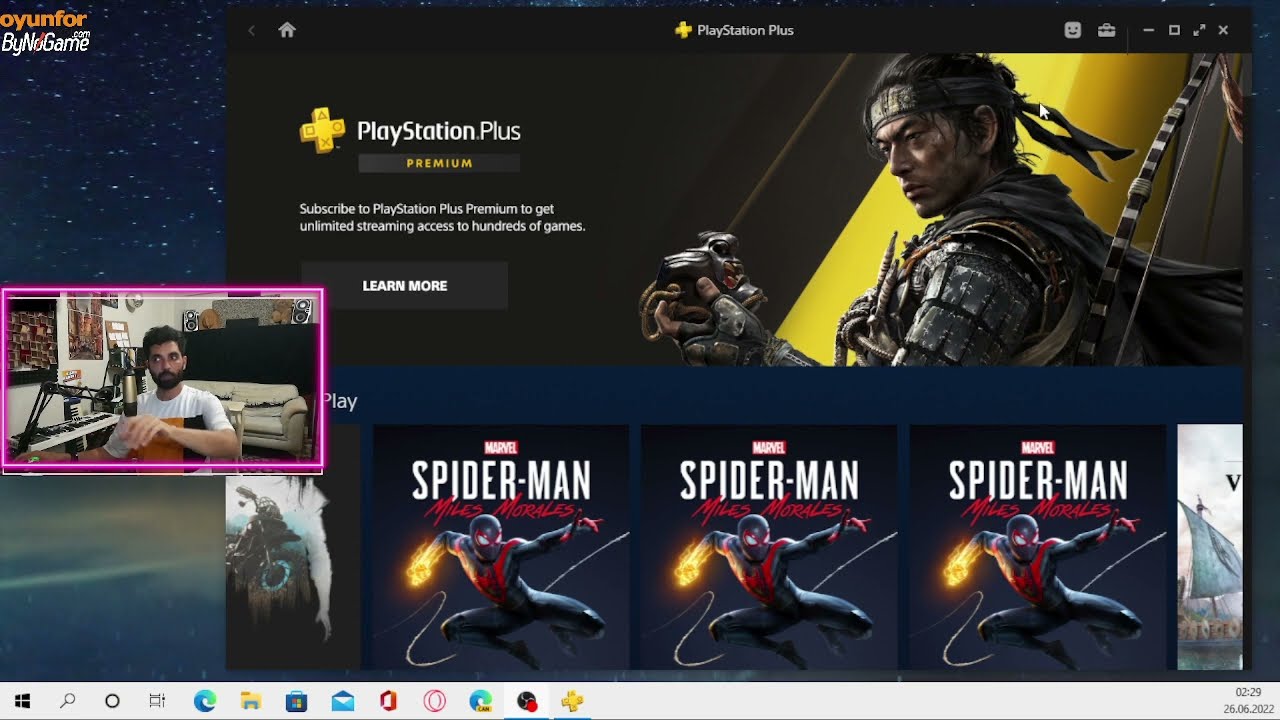Launch Opera browser from taskbar
1280x720 pixels.
(434, 702)
